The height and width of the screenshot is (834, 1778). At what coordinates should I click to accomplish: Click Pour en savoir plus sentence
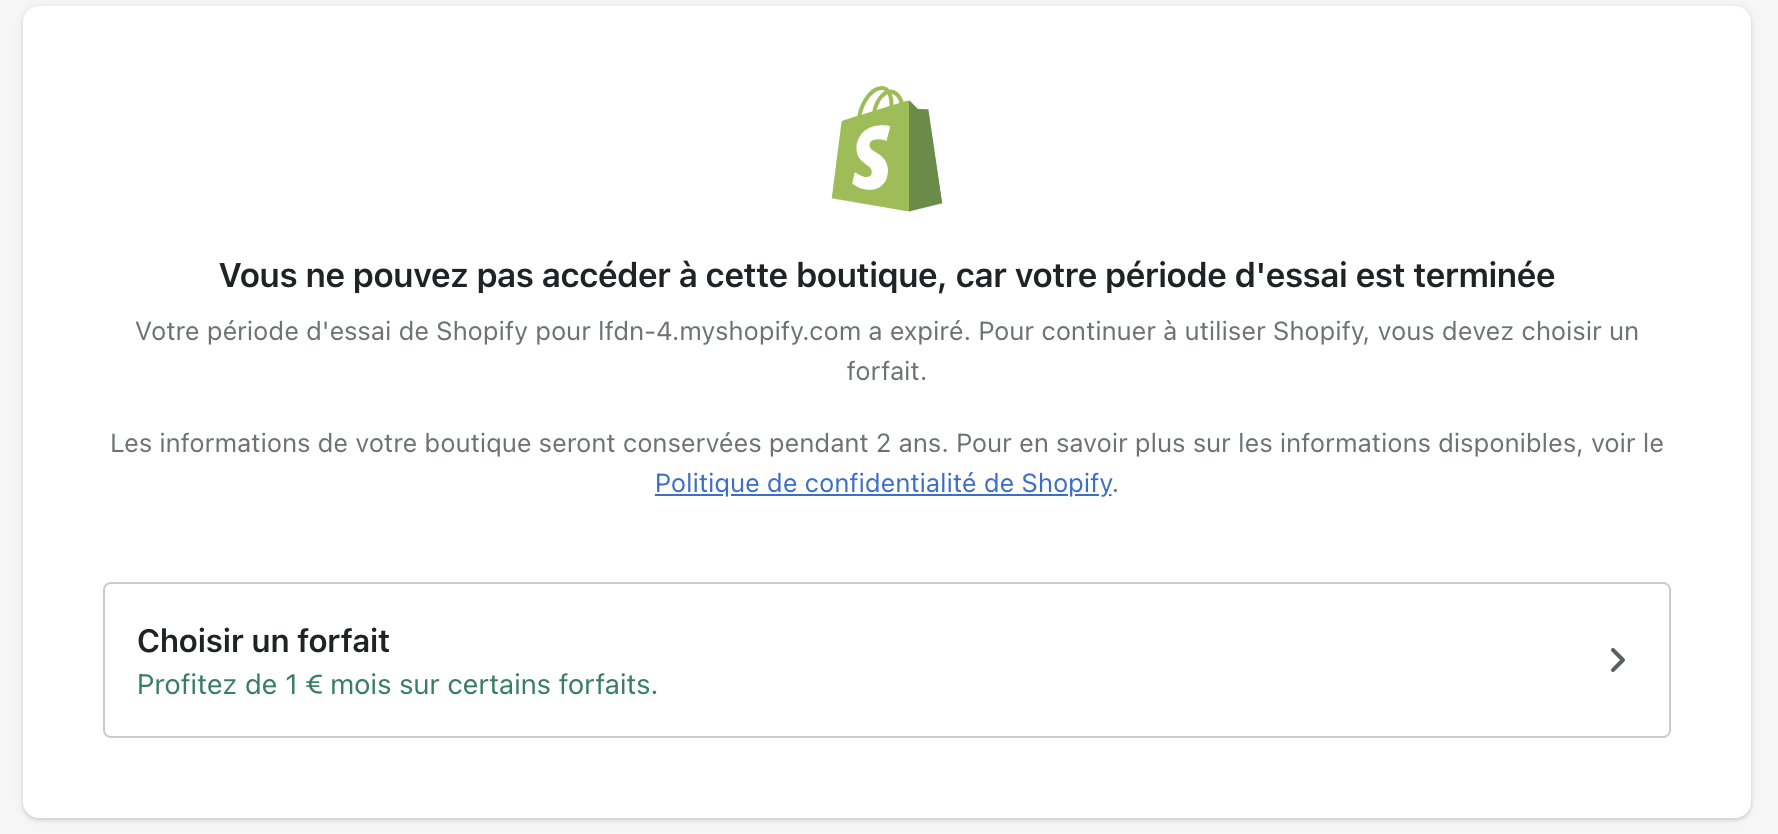[x=1300, y=444]
